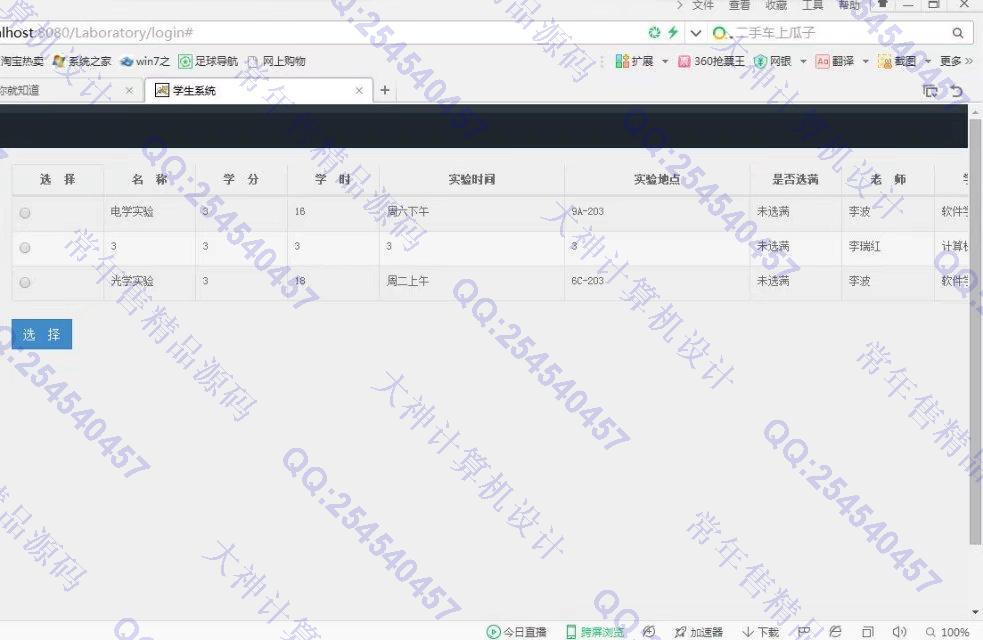Select radio button for 李瑞红 course row
983x640 pixels.
coord(25,247)
